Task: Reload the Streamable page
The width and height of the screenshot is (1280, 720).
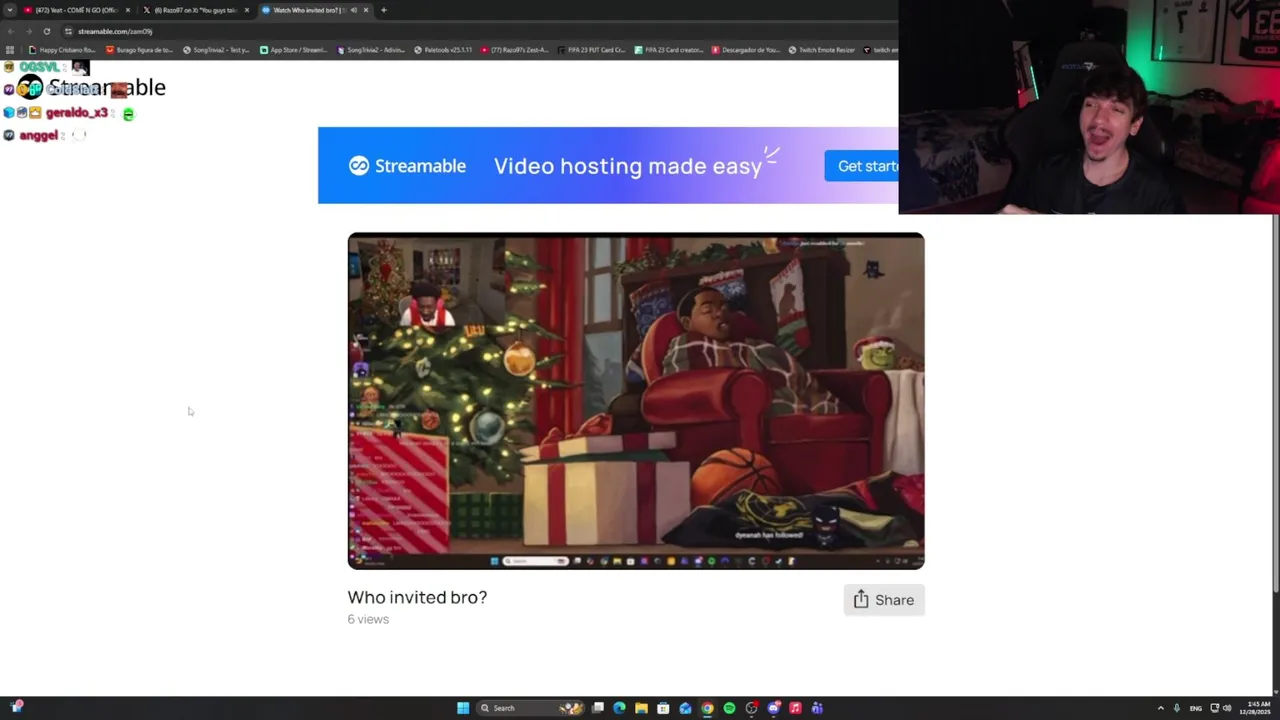Action: [x=46, y=31]
